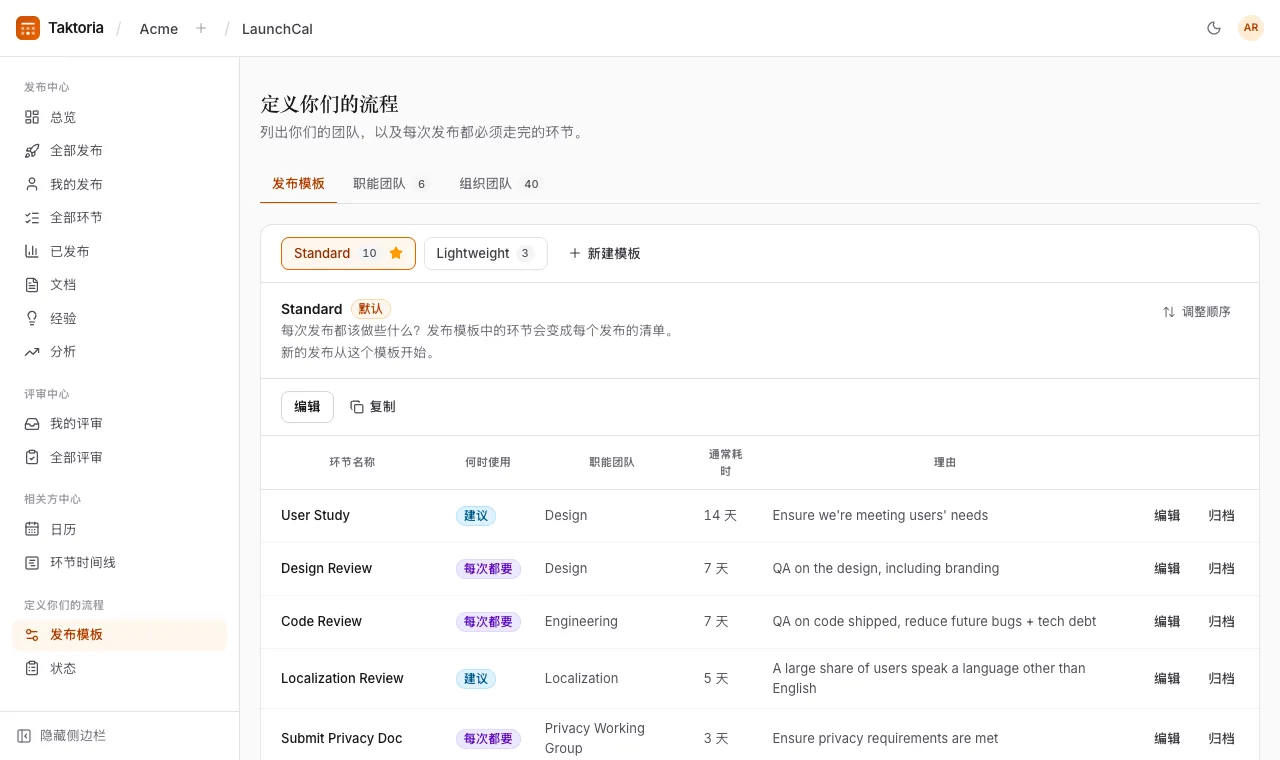Select 发布模板 sidebar item
Image resolution: width=1280 pixels, height=760 pixels.
coord(120,634)
